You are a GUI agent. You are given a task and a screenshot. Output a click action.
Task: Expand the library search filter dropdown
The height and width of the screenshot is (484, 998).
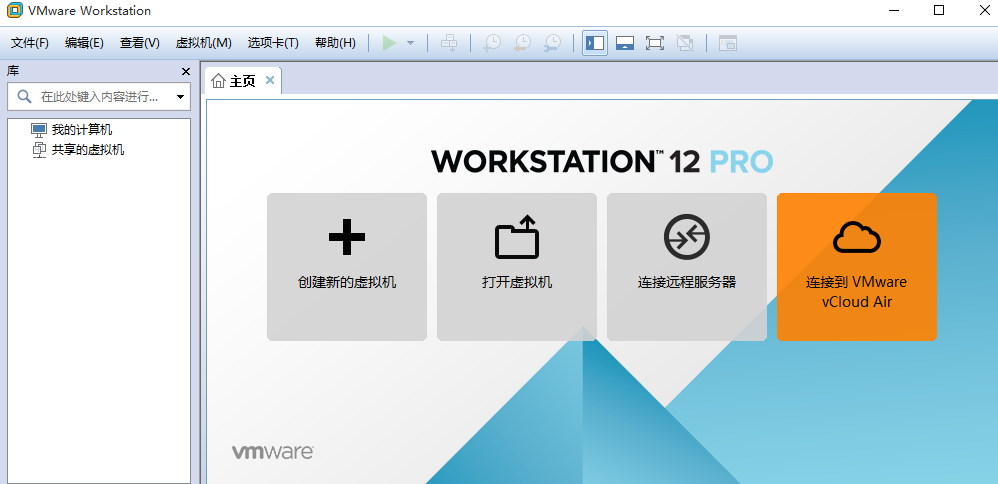pos(180,97)
